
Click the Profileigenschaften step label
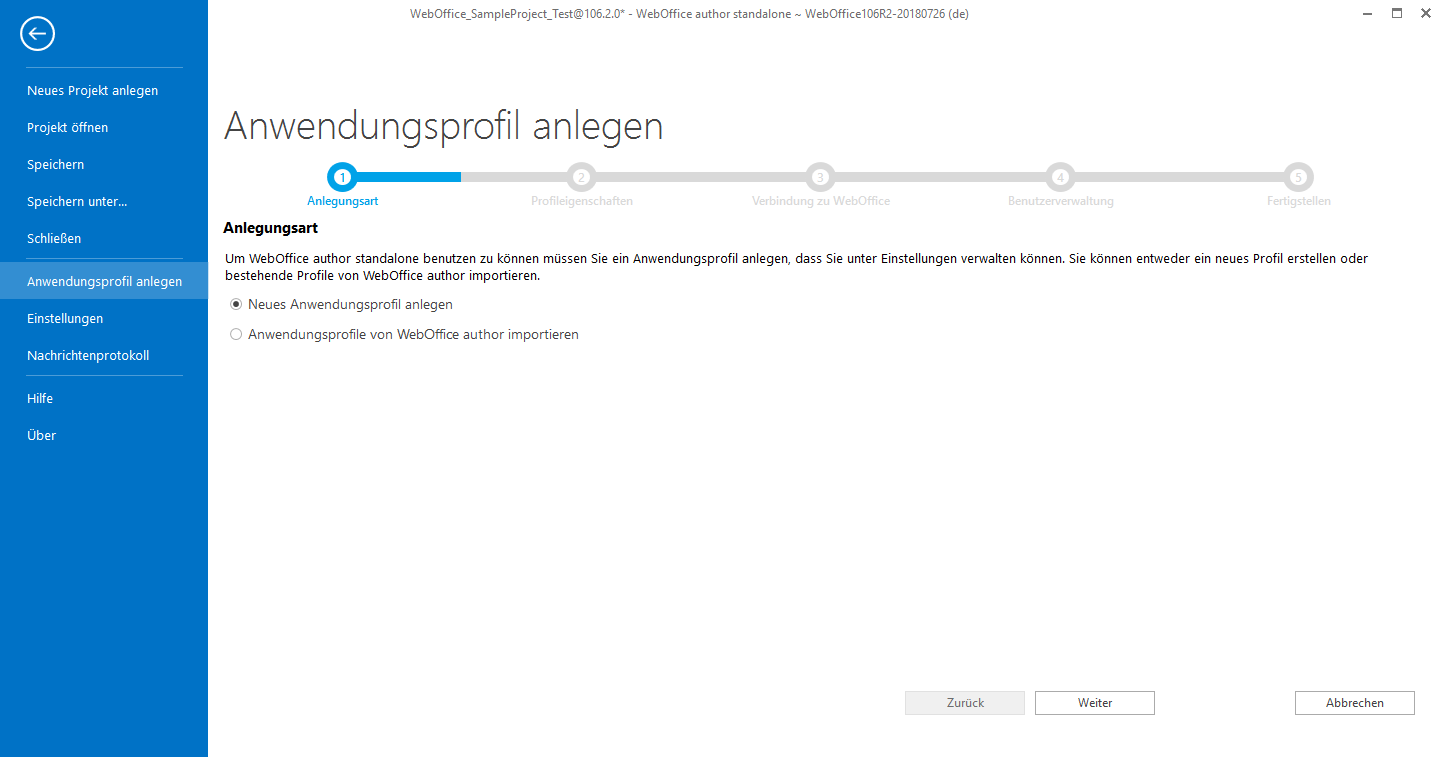(582, 201)
